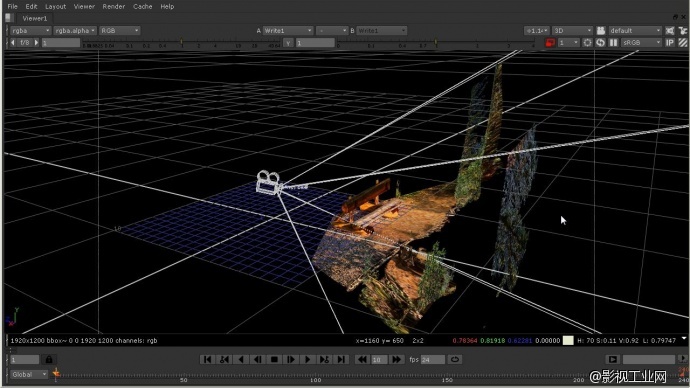Open the wipe compositing mode dropdown

click(x=332, y=31)
